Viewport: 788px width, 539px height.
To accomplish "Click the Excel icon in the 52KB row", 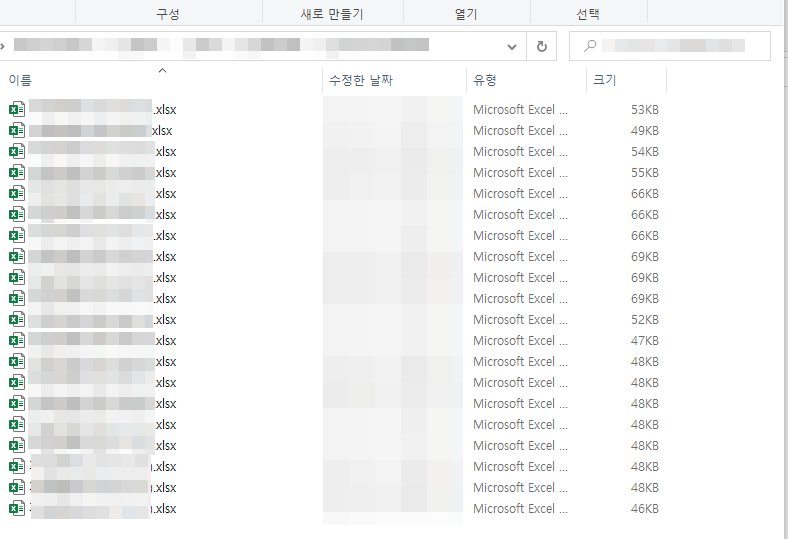I will tap(17, 319).
